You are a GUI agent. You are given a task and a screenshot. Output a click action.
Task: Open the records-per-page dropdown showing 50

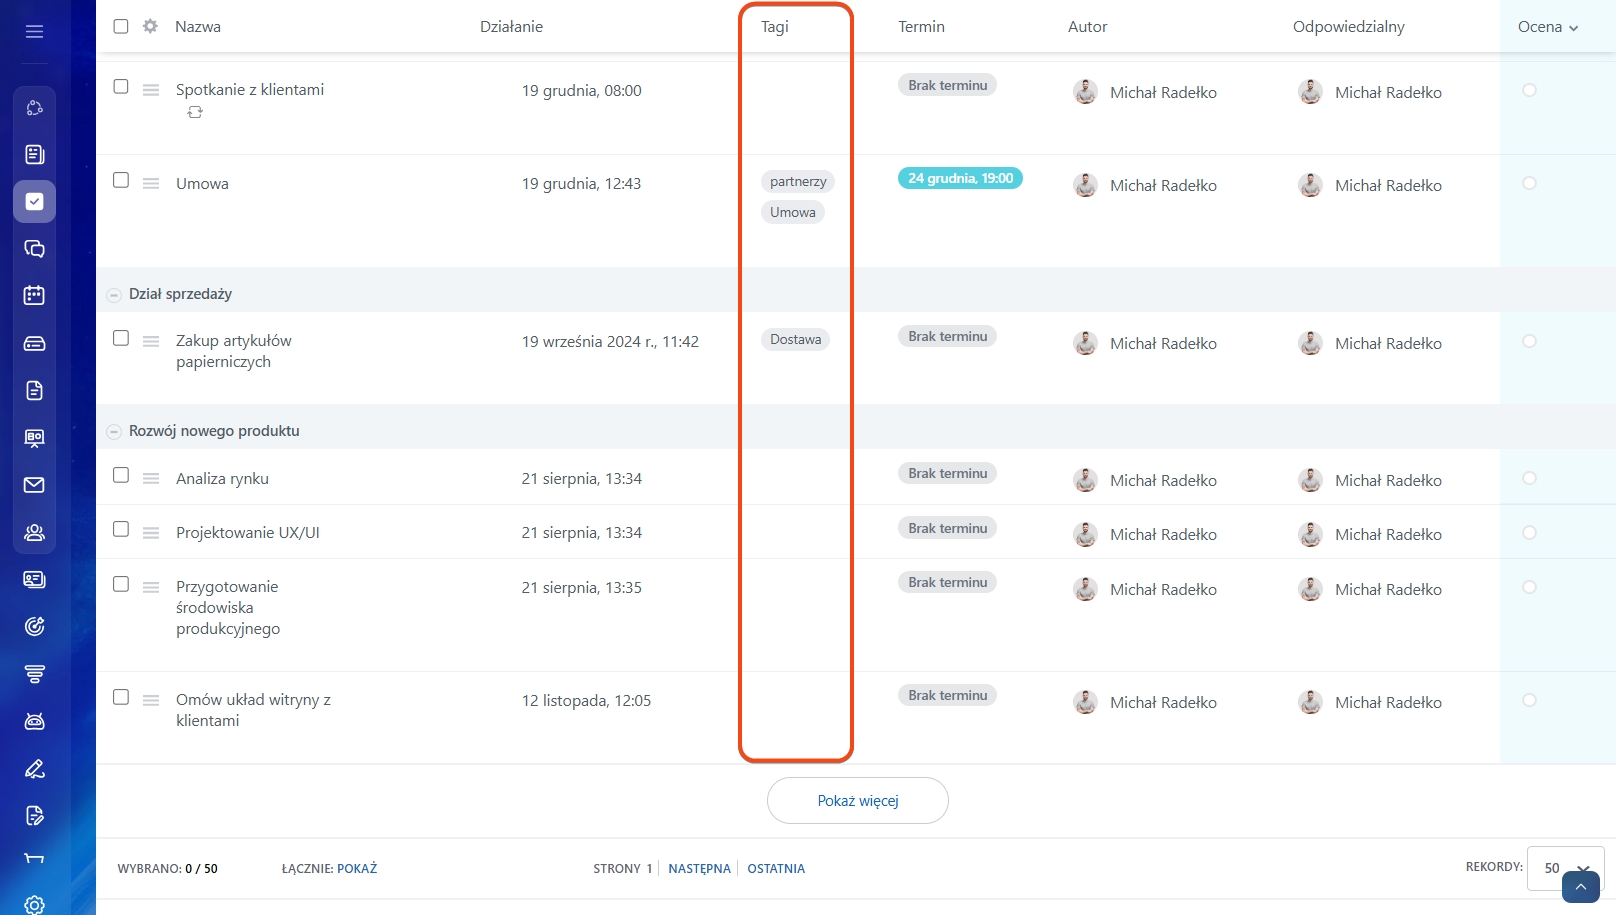(x=1565, y=868)
